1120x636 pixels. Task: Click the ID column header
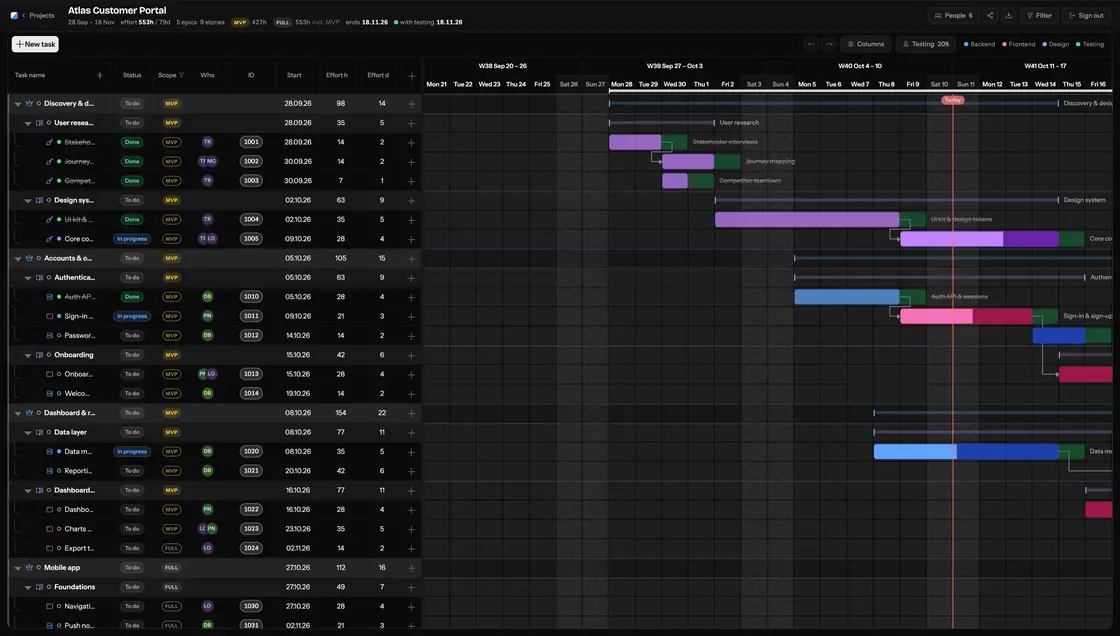251,75
